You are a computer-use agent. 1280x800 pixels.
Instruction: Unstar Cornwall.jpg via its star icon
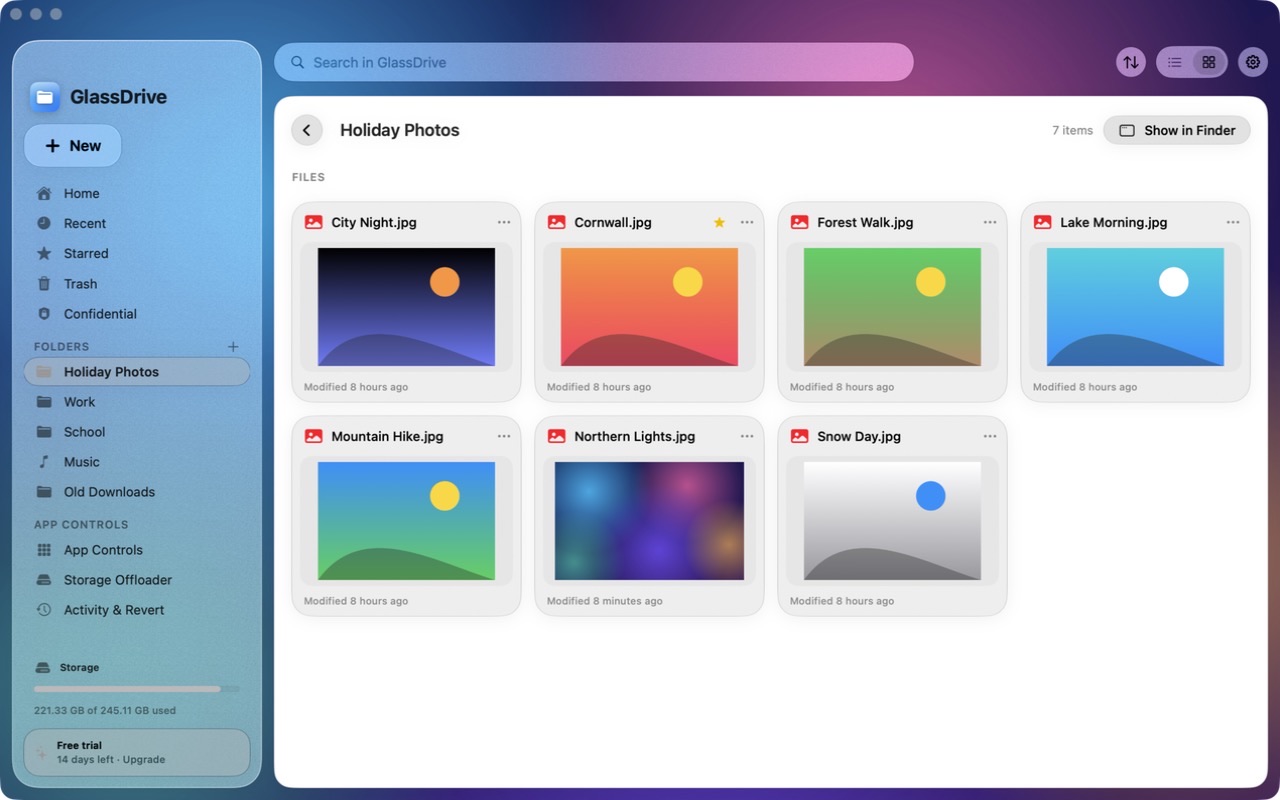pyautogui.click(x=719, y=223)
